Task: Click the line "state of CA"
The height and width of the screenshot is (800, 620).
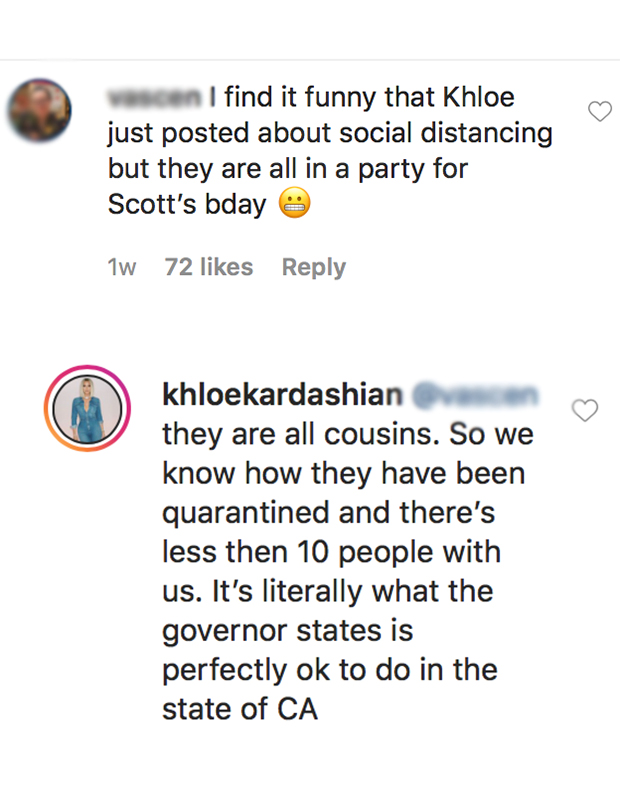Action: coord(240,709)
